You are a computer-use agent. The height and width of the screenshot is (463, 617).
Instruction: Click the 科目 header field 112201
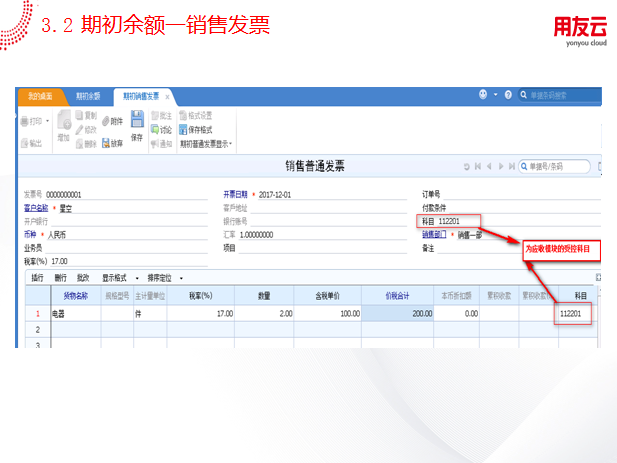pyautogui.click(x=449, y=221)
